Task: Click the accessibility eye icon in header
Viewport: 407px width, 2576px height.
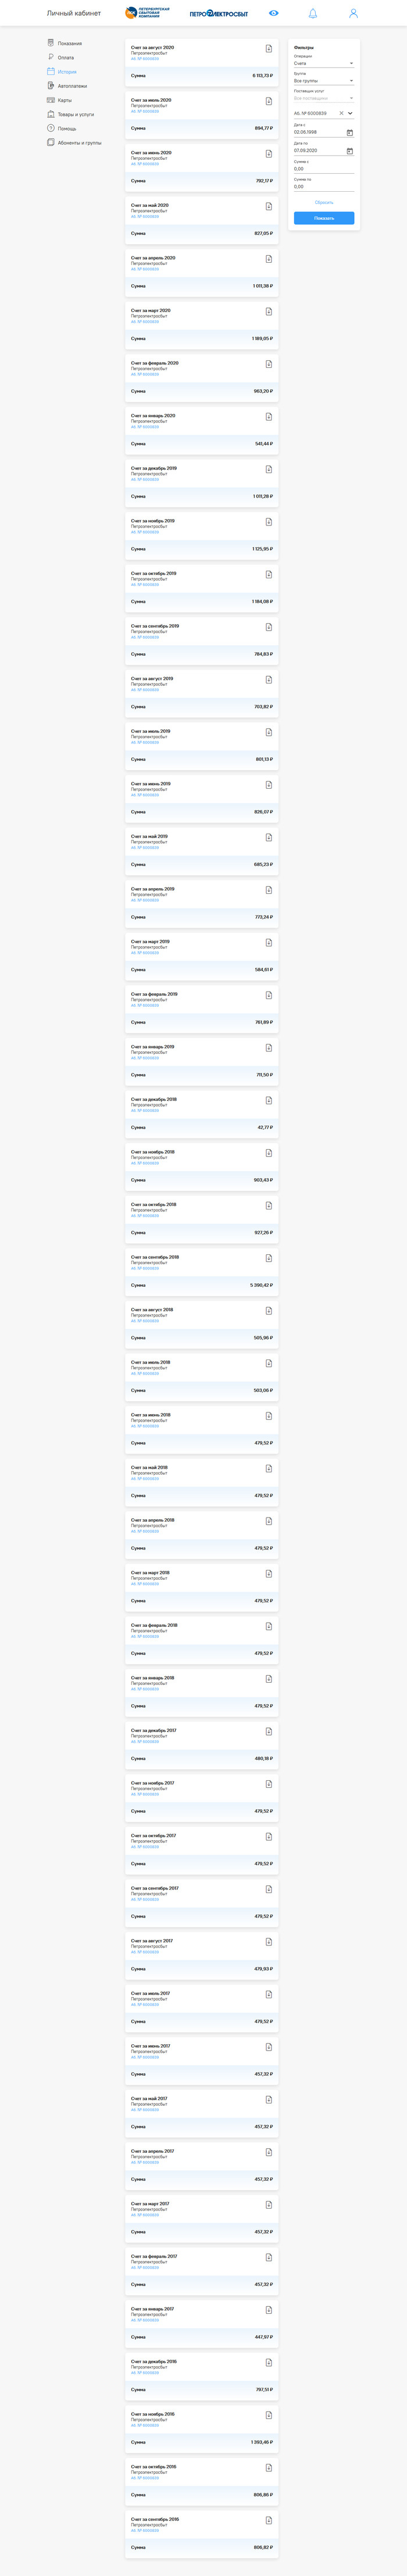Action: (274, 13)
